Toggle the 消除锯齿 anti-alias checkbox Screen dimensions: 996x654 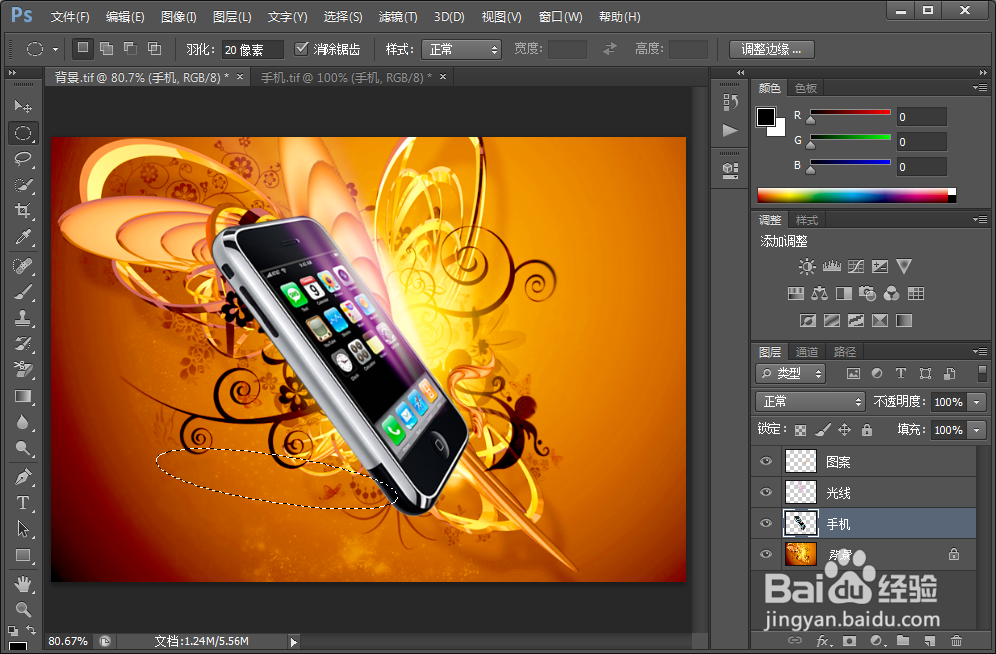(302, 48)
